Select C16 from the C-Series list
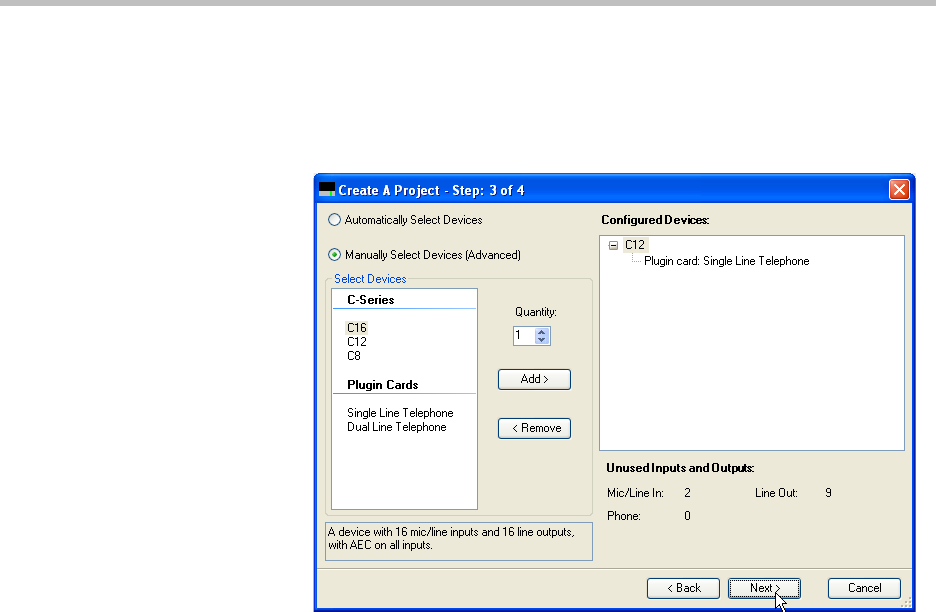 357,327
